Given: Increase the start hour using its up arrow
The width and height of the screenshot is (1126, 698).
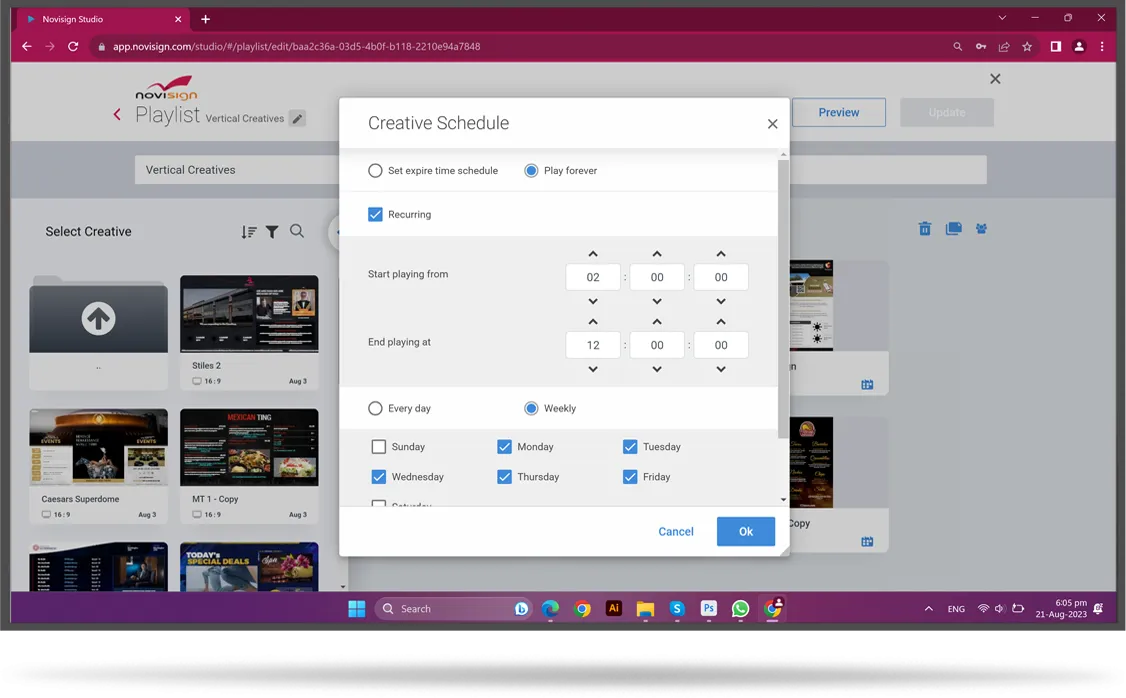Looking at the screenshot, I should coord(592,253).
